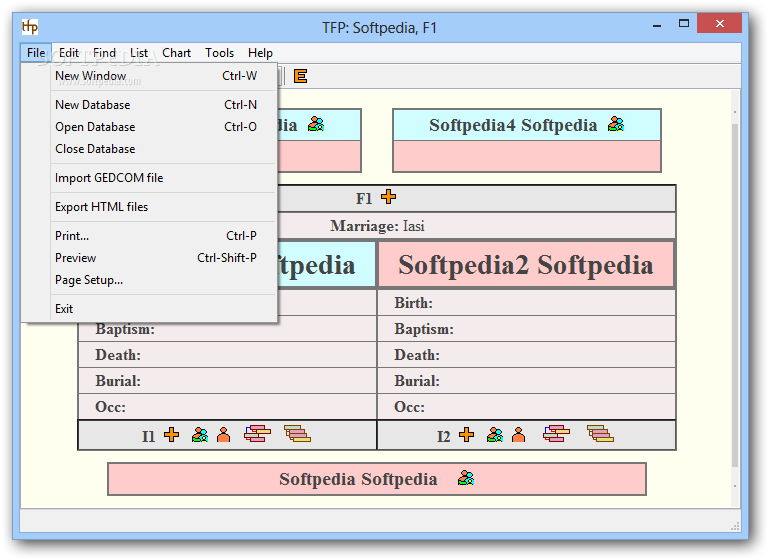Maximize the TFP window

click(x=684, y=24)
